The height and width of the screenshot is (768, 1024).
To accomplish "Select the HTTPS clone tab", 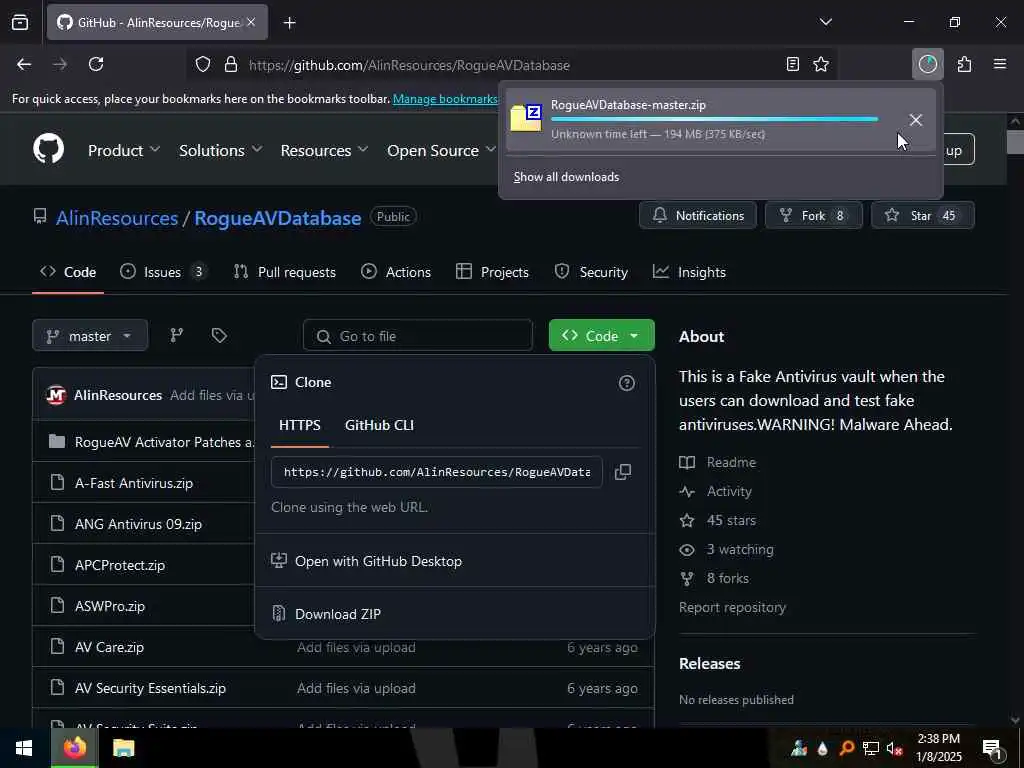I will 300,425.
